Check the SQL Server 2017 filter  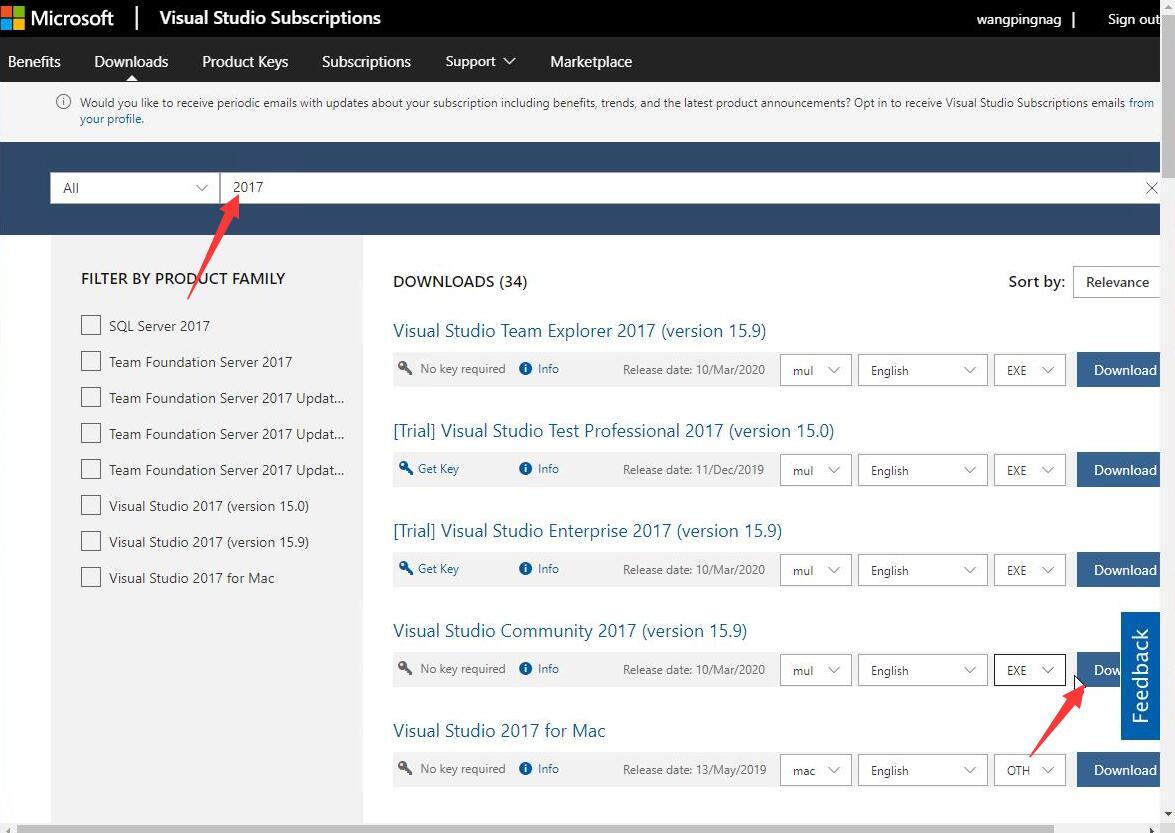[91, 325]
